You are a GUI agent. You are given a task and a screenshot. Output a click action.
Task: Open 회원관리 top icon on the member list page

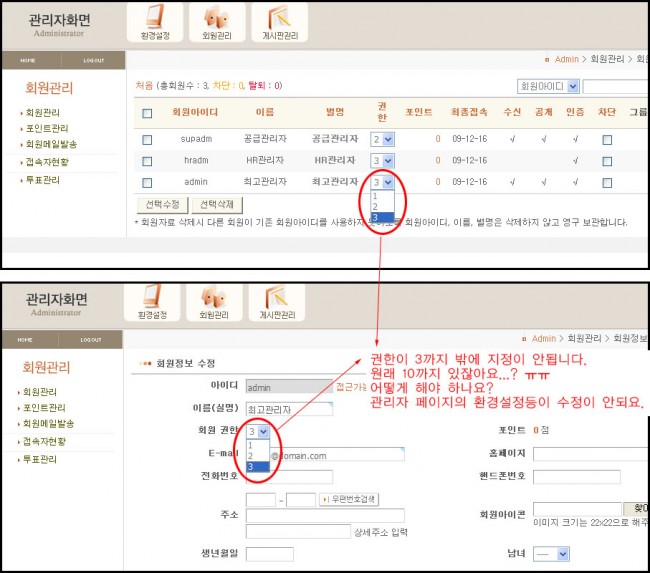pos(217,22)
